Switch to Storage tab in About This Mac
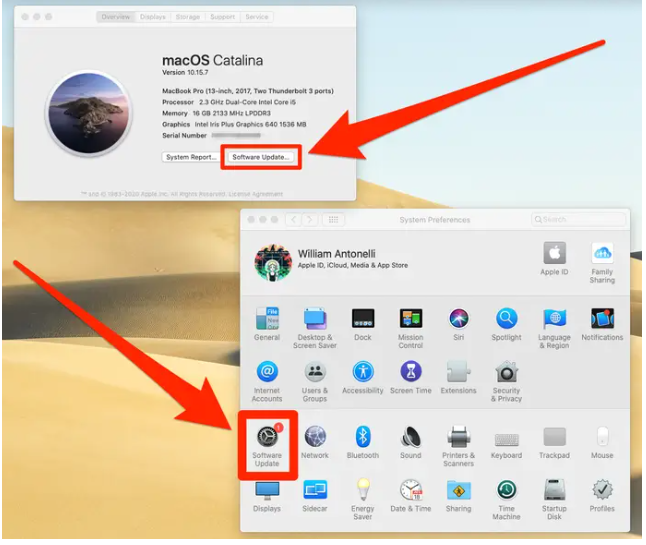 (x=188, y=17)
